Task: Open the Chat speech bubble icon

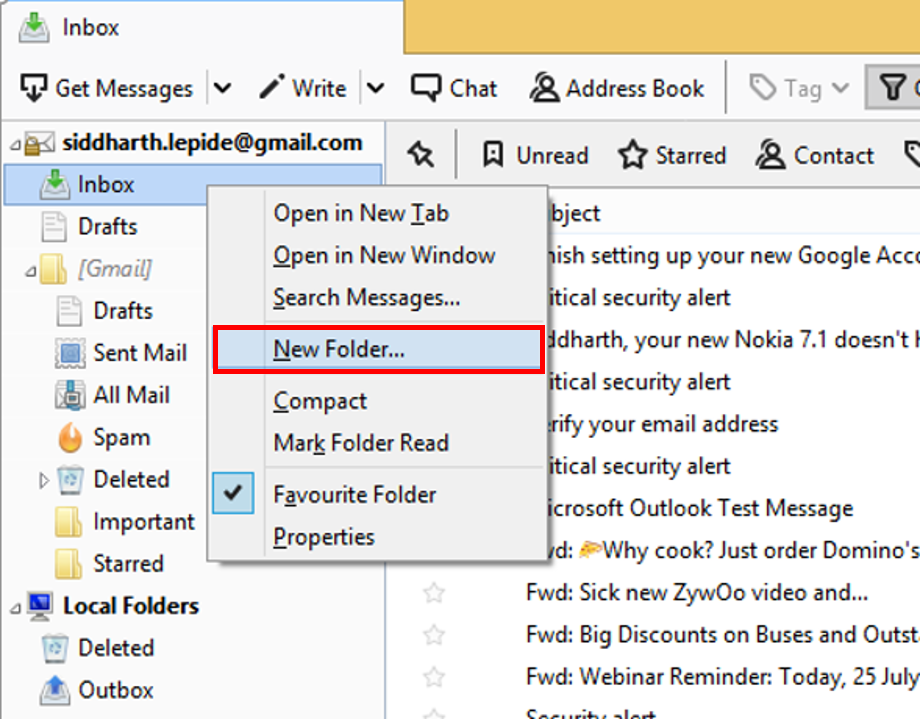Action: click(x=425, y=88)
